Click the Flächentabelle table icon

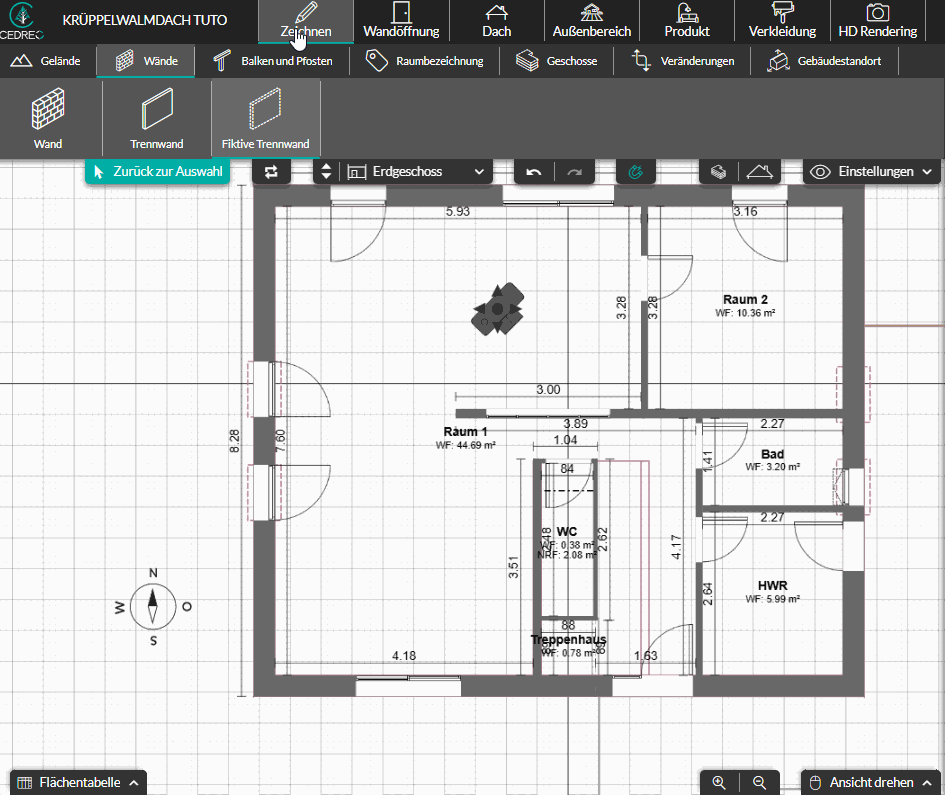(25, 783)
